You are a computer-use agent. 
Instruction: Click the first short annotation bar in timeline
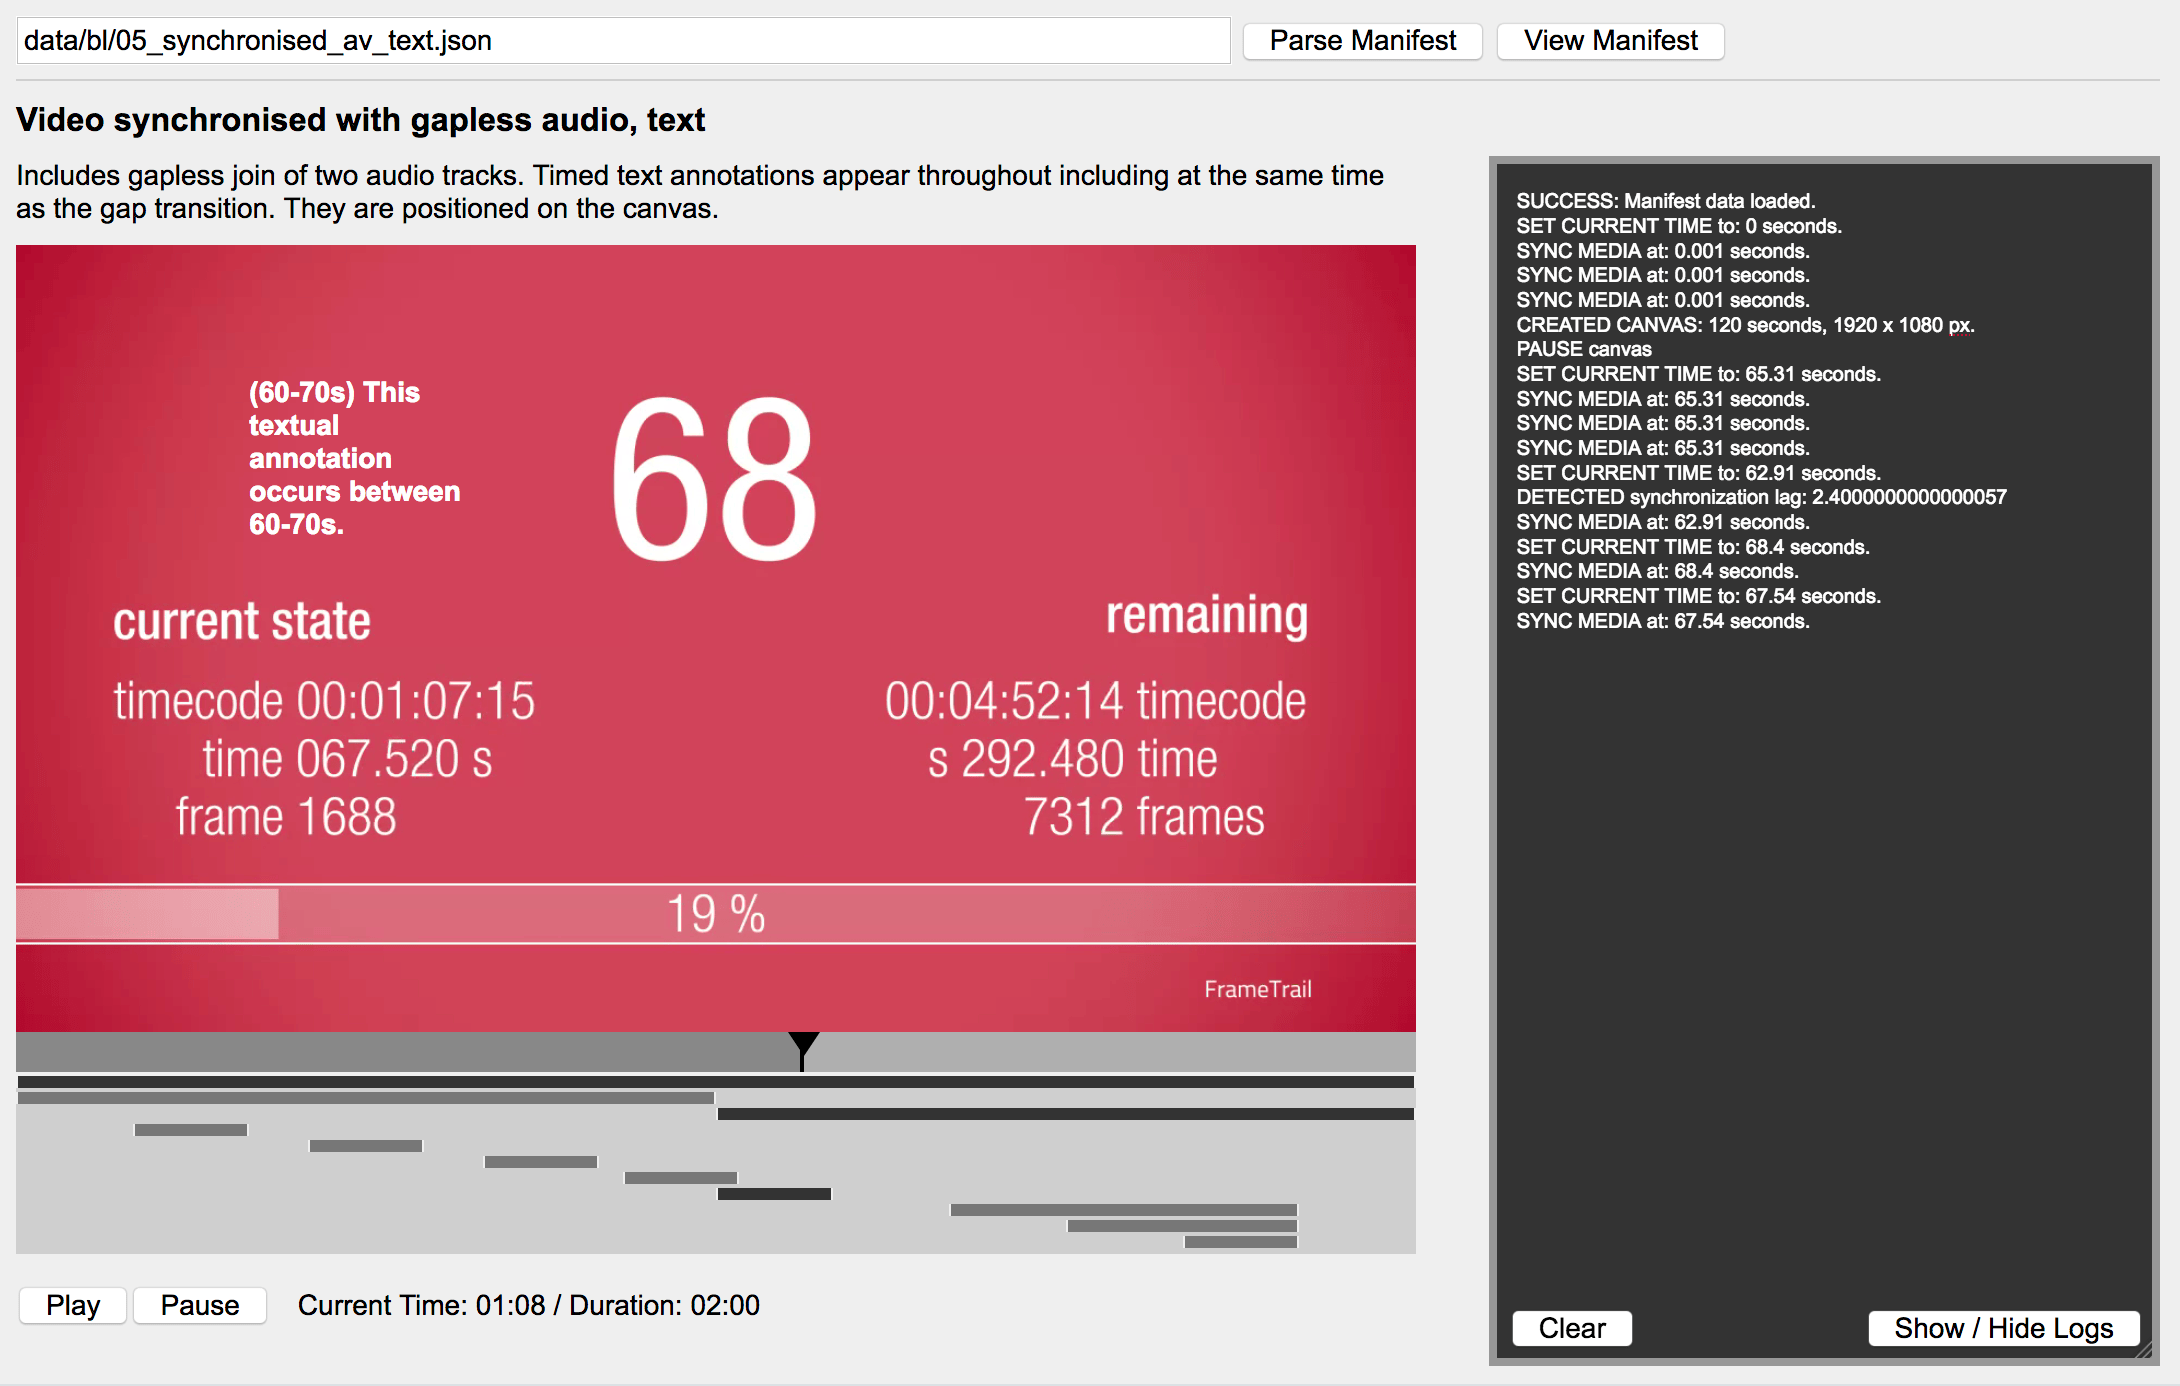tap(190, 1130)
